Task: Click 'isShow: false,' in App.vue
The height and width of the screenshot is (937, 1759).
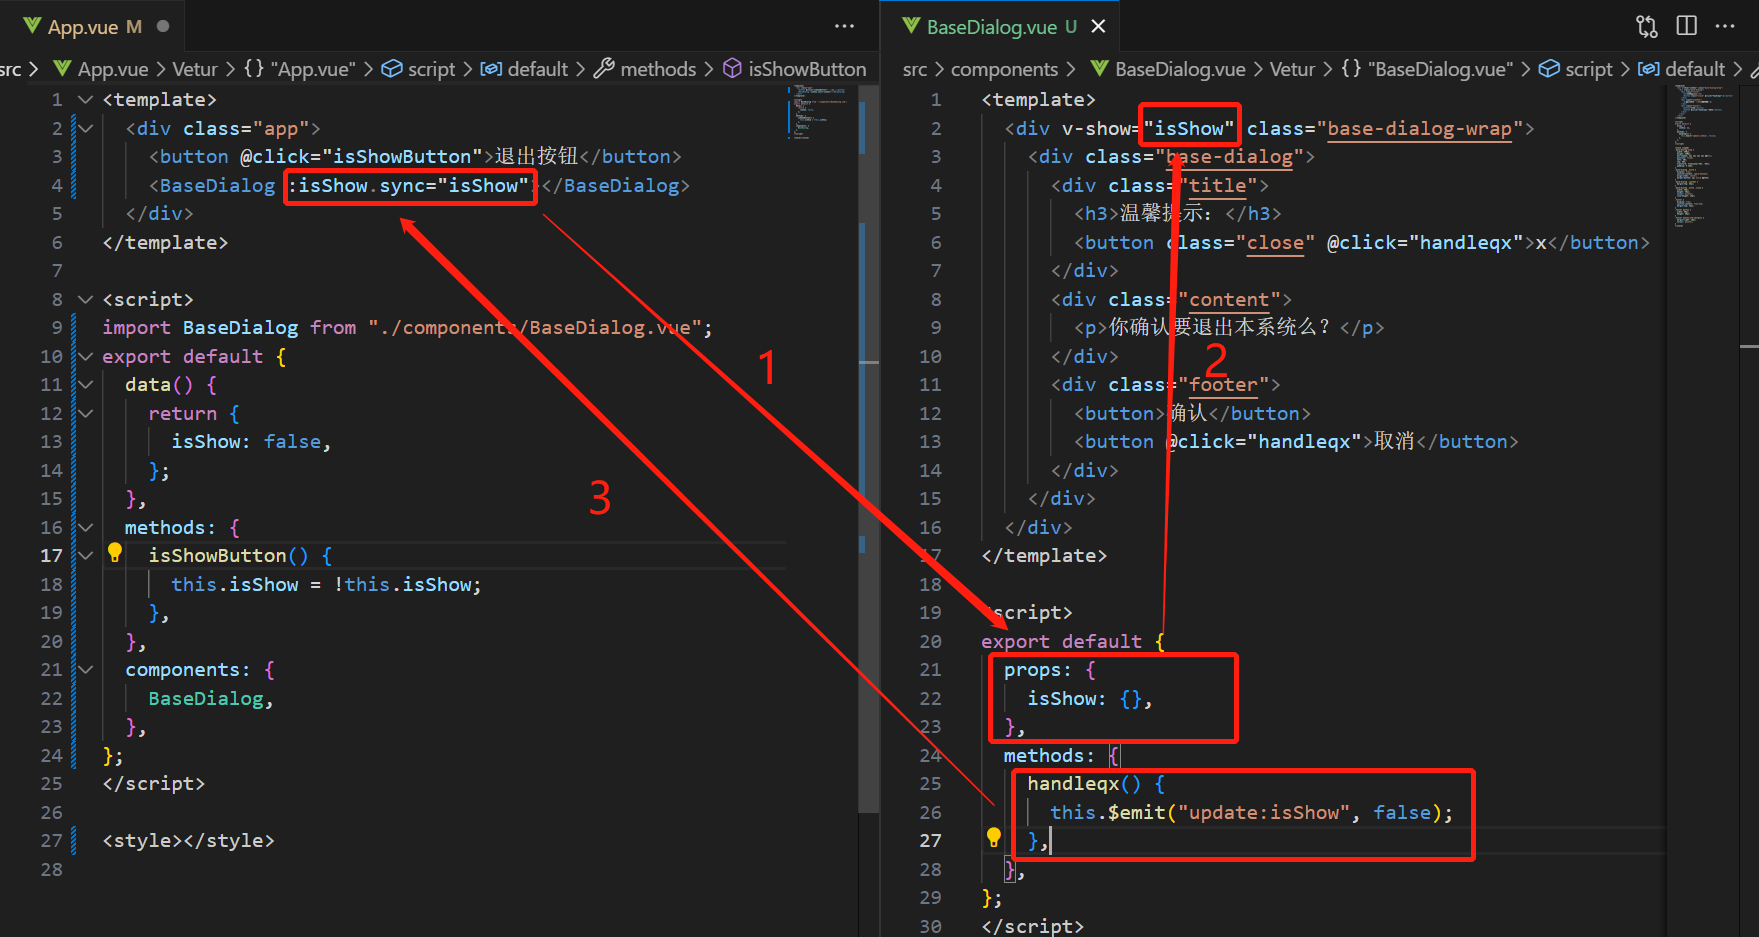Action: [x=250, y=441]
